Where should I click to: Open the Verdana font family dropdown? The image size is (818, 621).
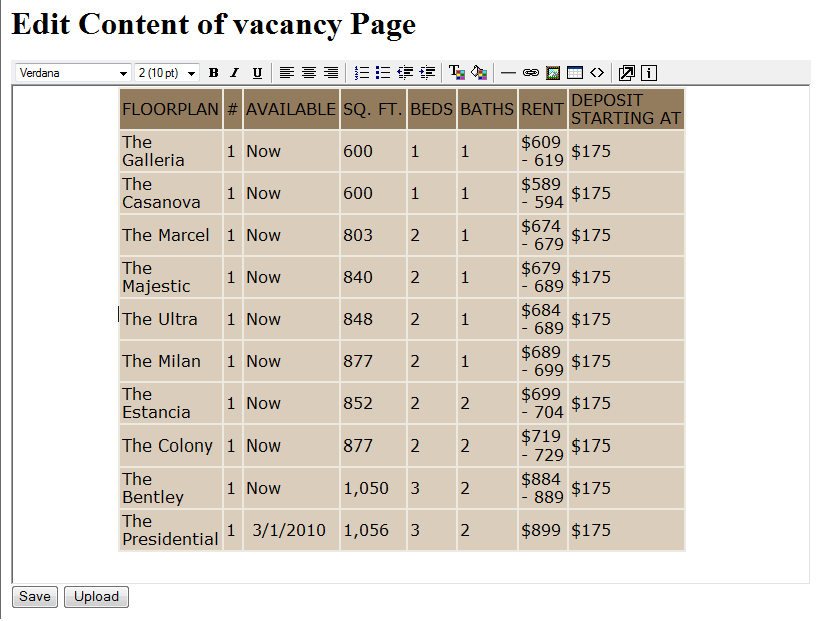click(x=73, y=73)
